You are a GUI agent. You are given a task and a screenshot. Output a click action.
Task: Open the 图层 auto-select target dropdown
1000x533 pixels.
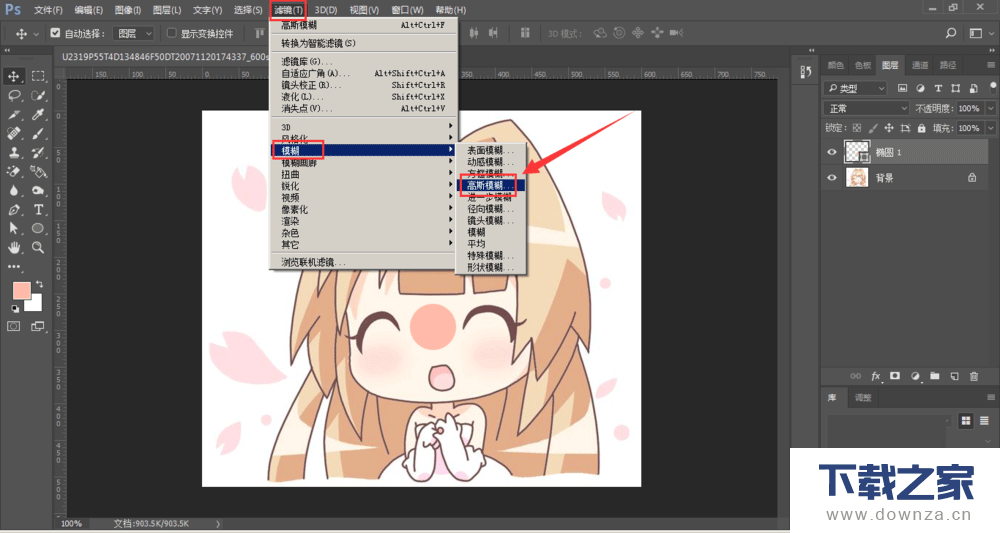(x=133, y=33)
